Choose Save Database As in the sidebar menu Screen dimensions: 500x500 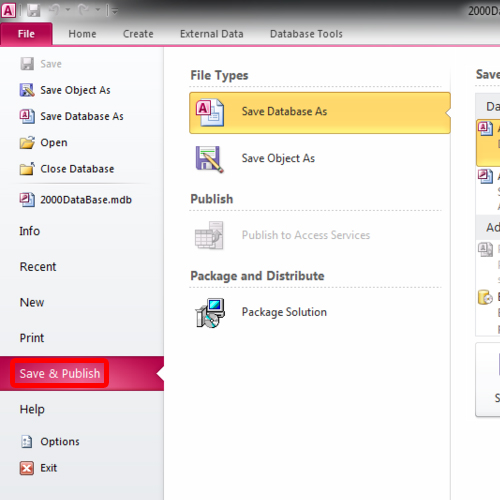tap(82, 116)
